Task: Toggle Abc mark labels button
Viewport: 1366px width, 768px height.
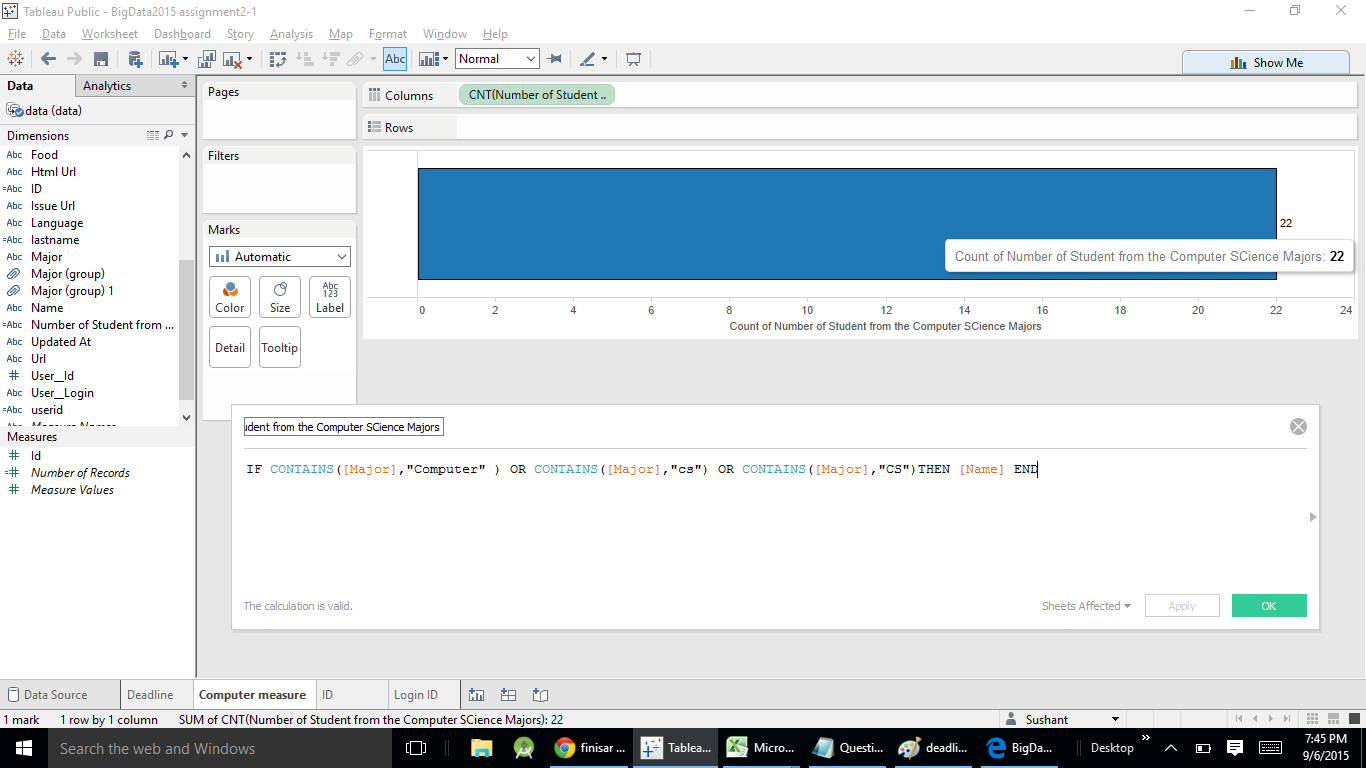Action: tap(395, 59)
